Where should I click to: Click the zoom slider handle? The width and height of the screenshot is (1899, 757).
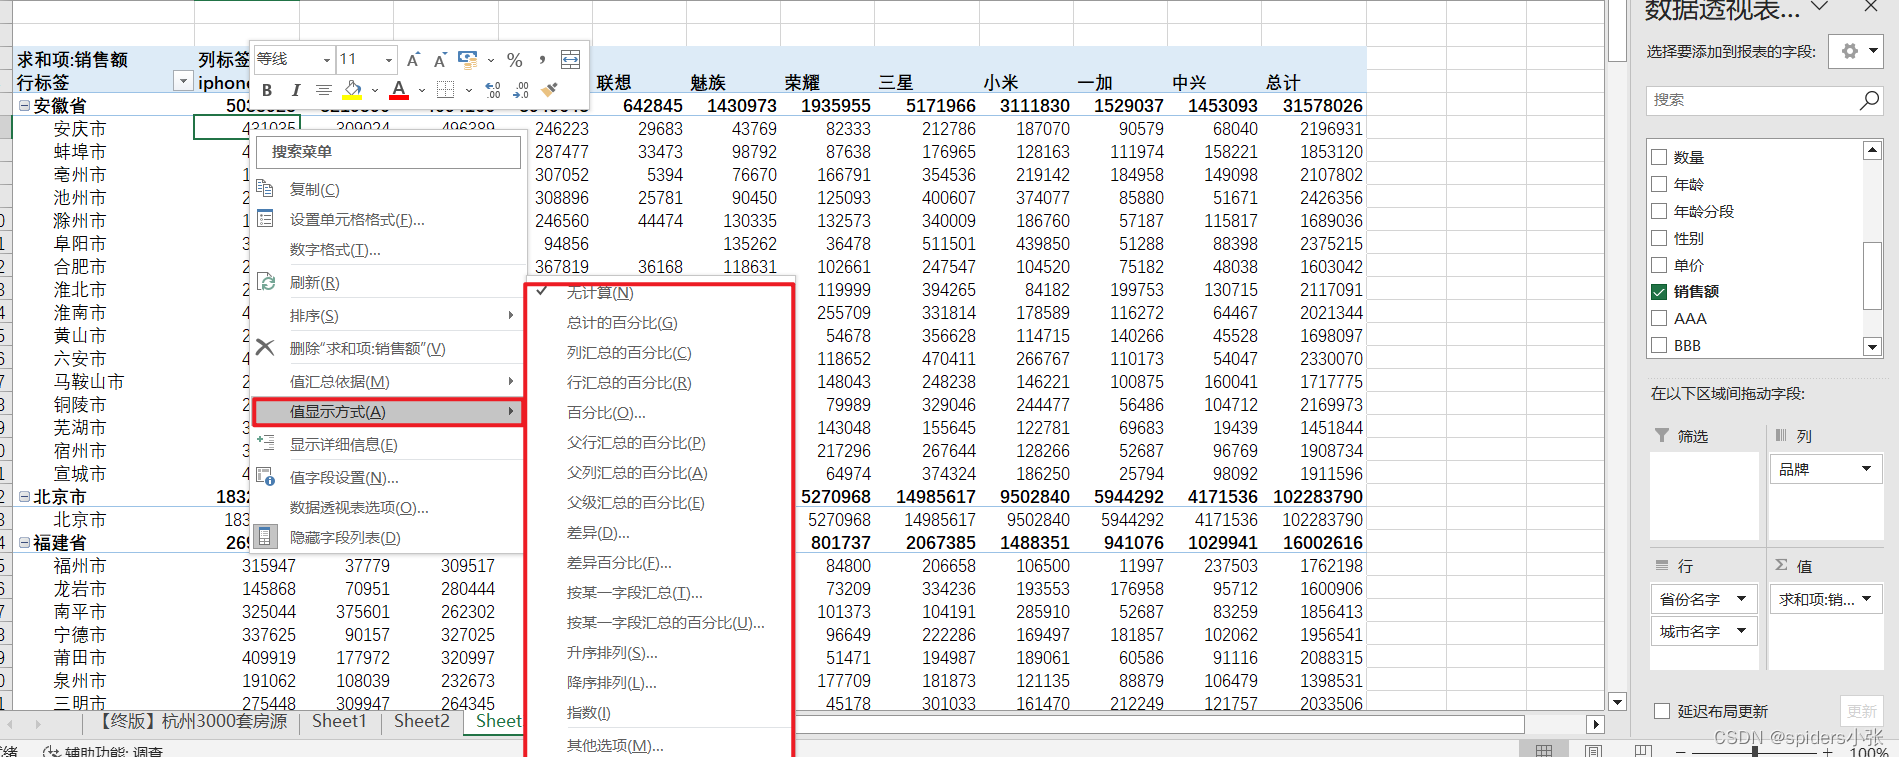click(x=1754, y=751)
